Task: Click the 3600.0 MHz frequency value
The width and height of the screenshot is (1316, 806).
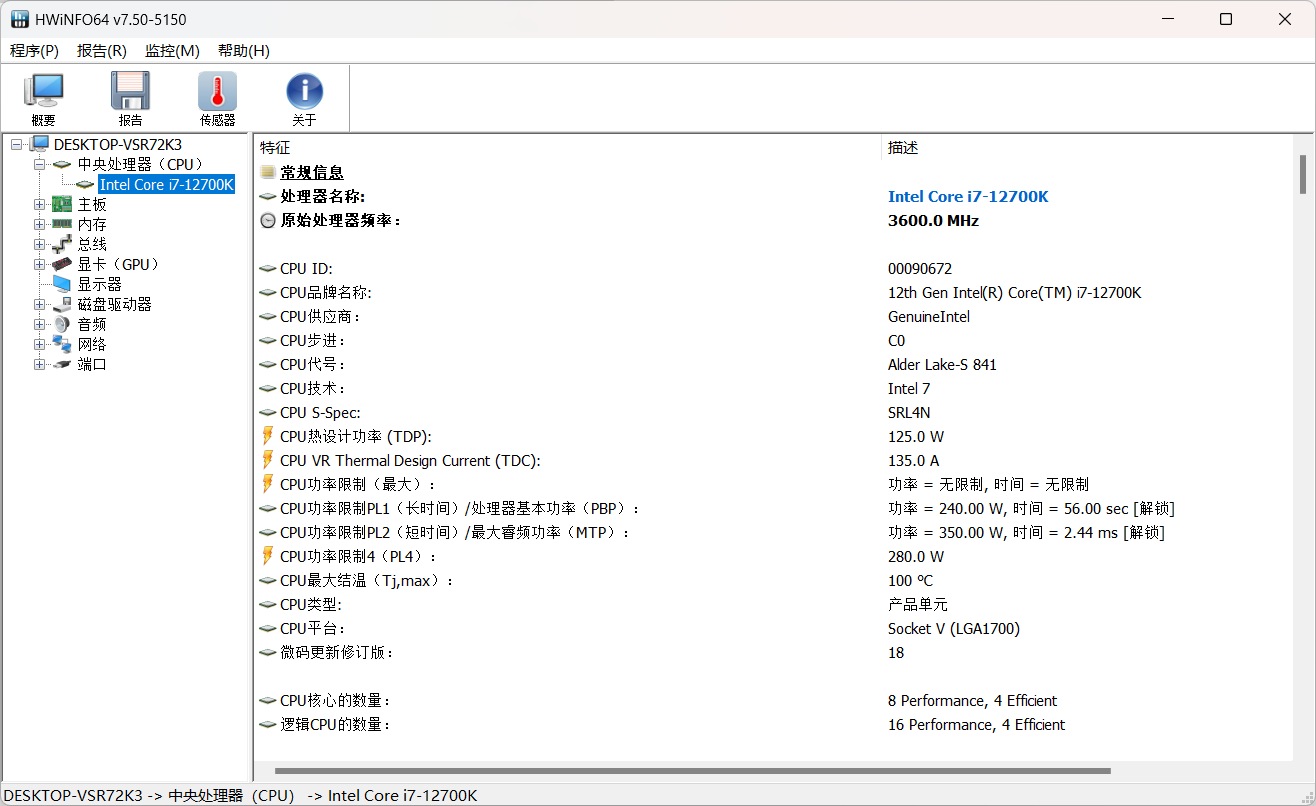Action: point(933,221)
